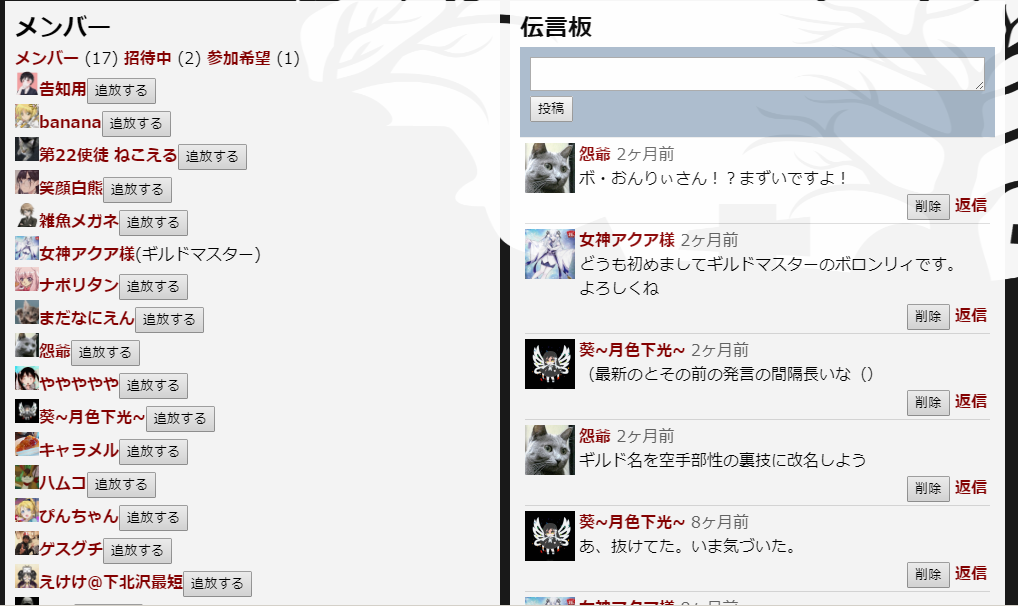Kick 第22使徒 ねこえる from guild
Viewport: 1018px width, 607px height.
[212, 157]
